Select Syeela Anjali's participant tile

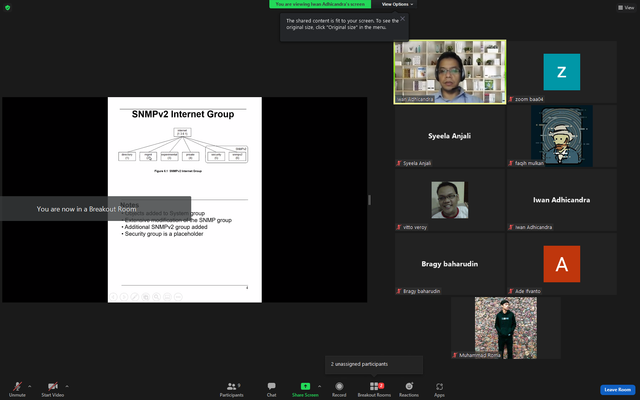[450, 136]
